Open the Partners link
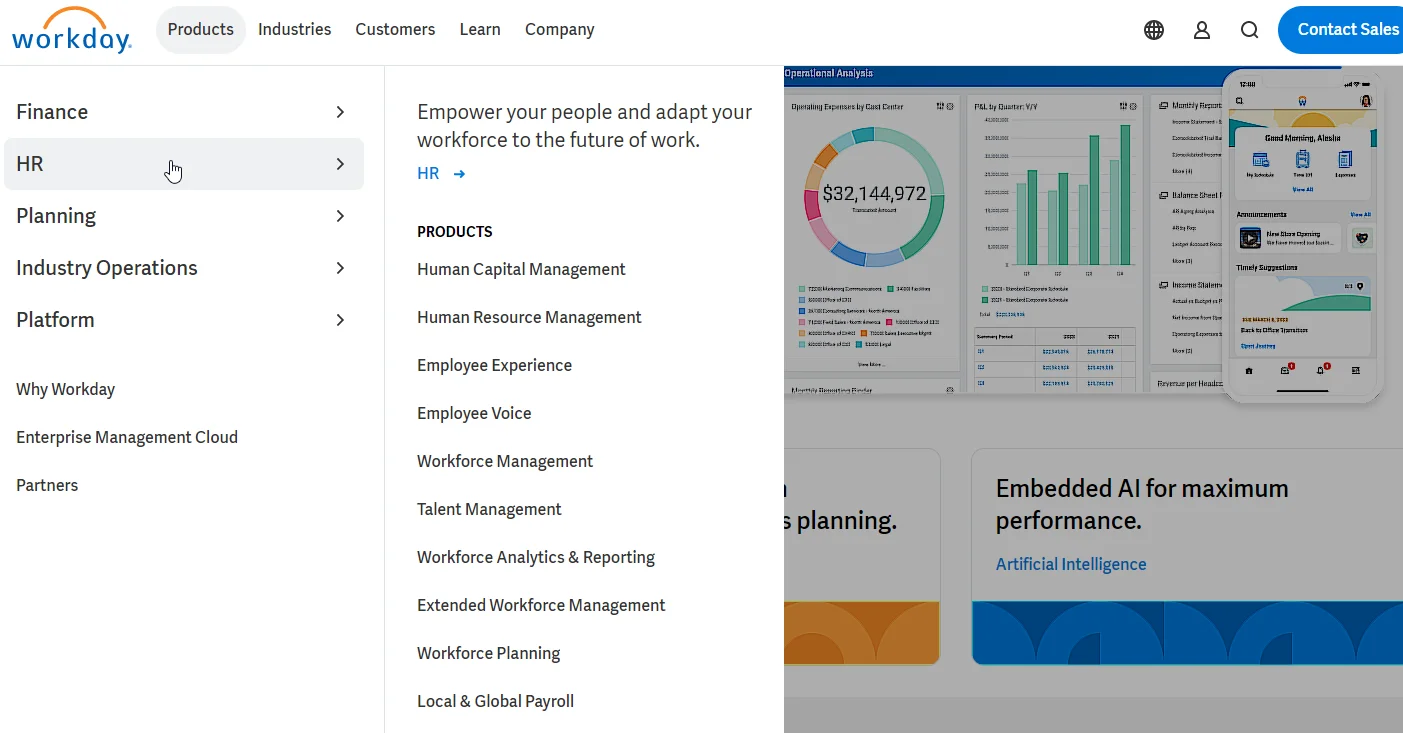 tap(47, 485)
